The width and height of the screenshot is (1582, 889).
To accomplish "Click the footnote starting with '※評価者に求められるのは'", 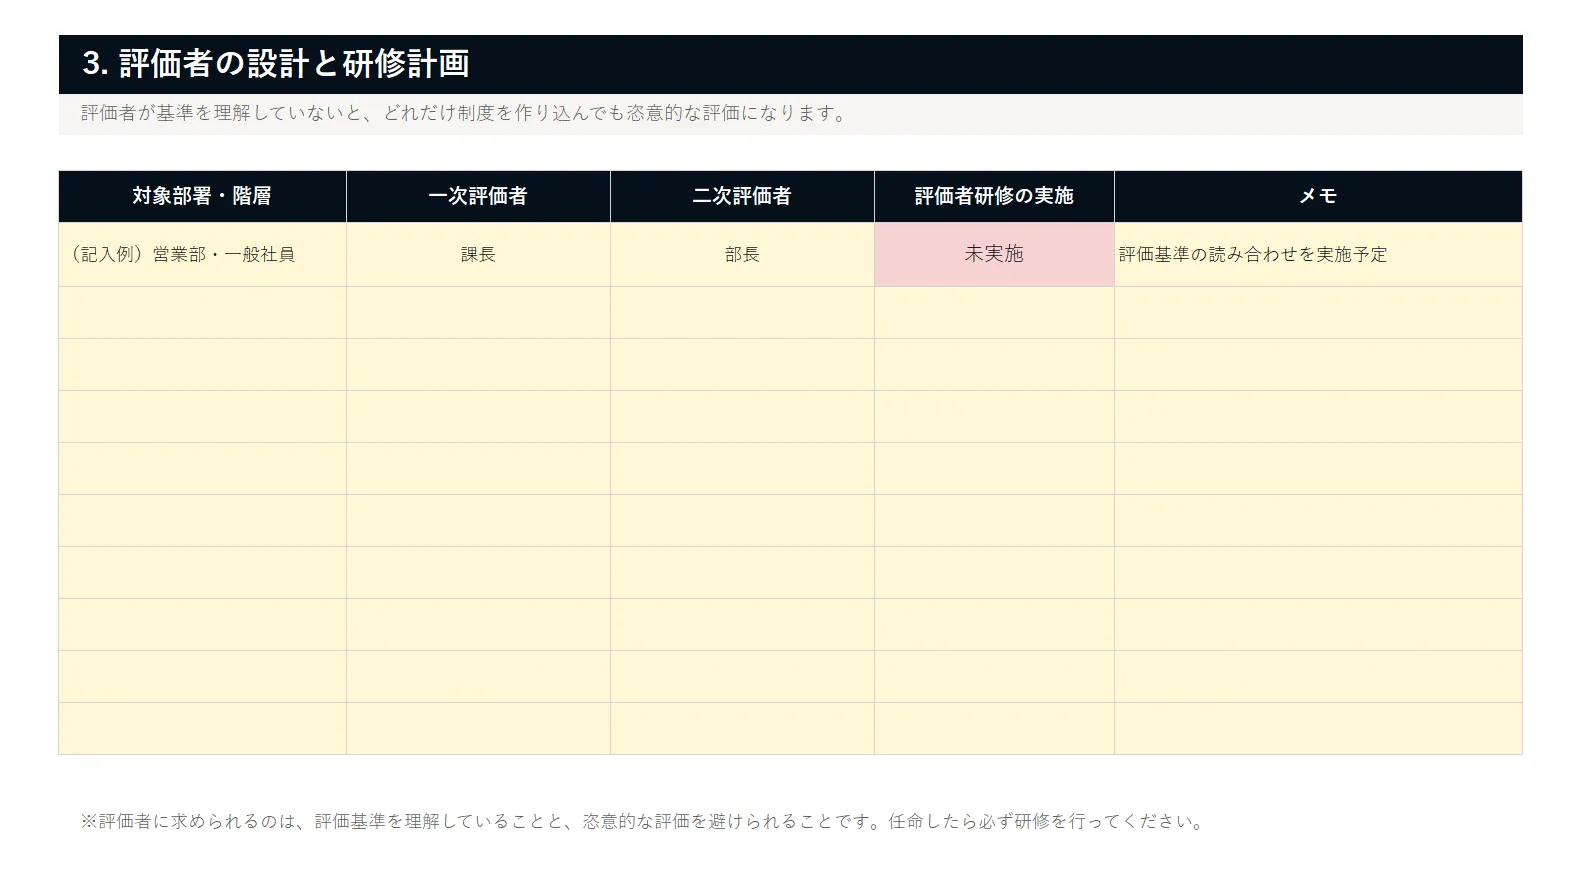I will (644, 822).
